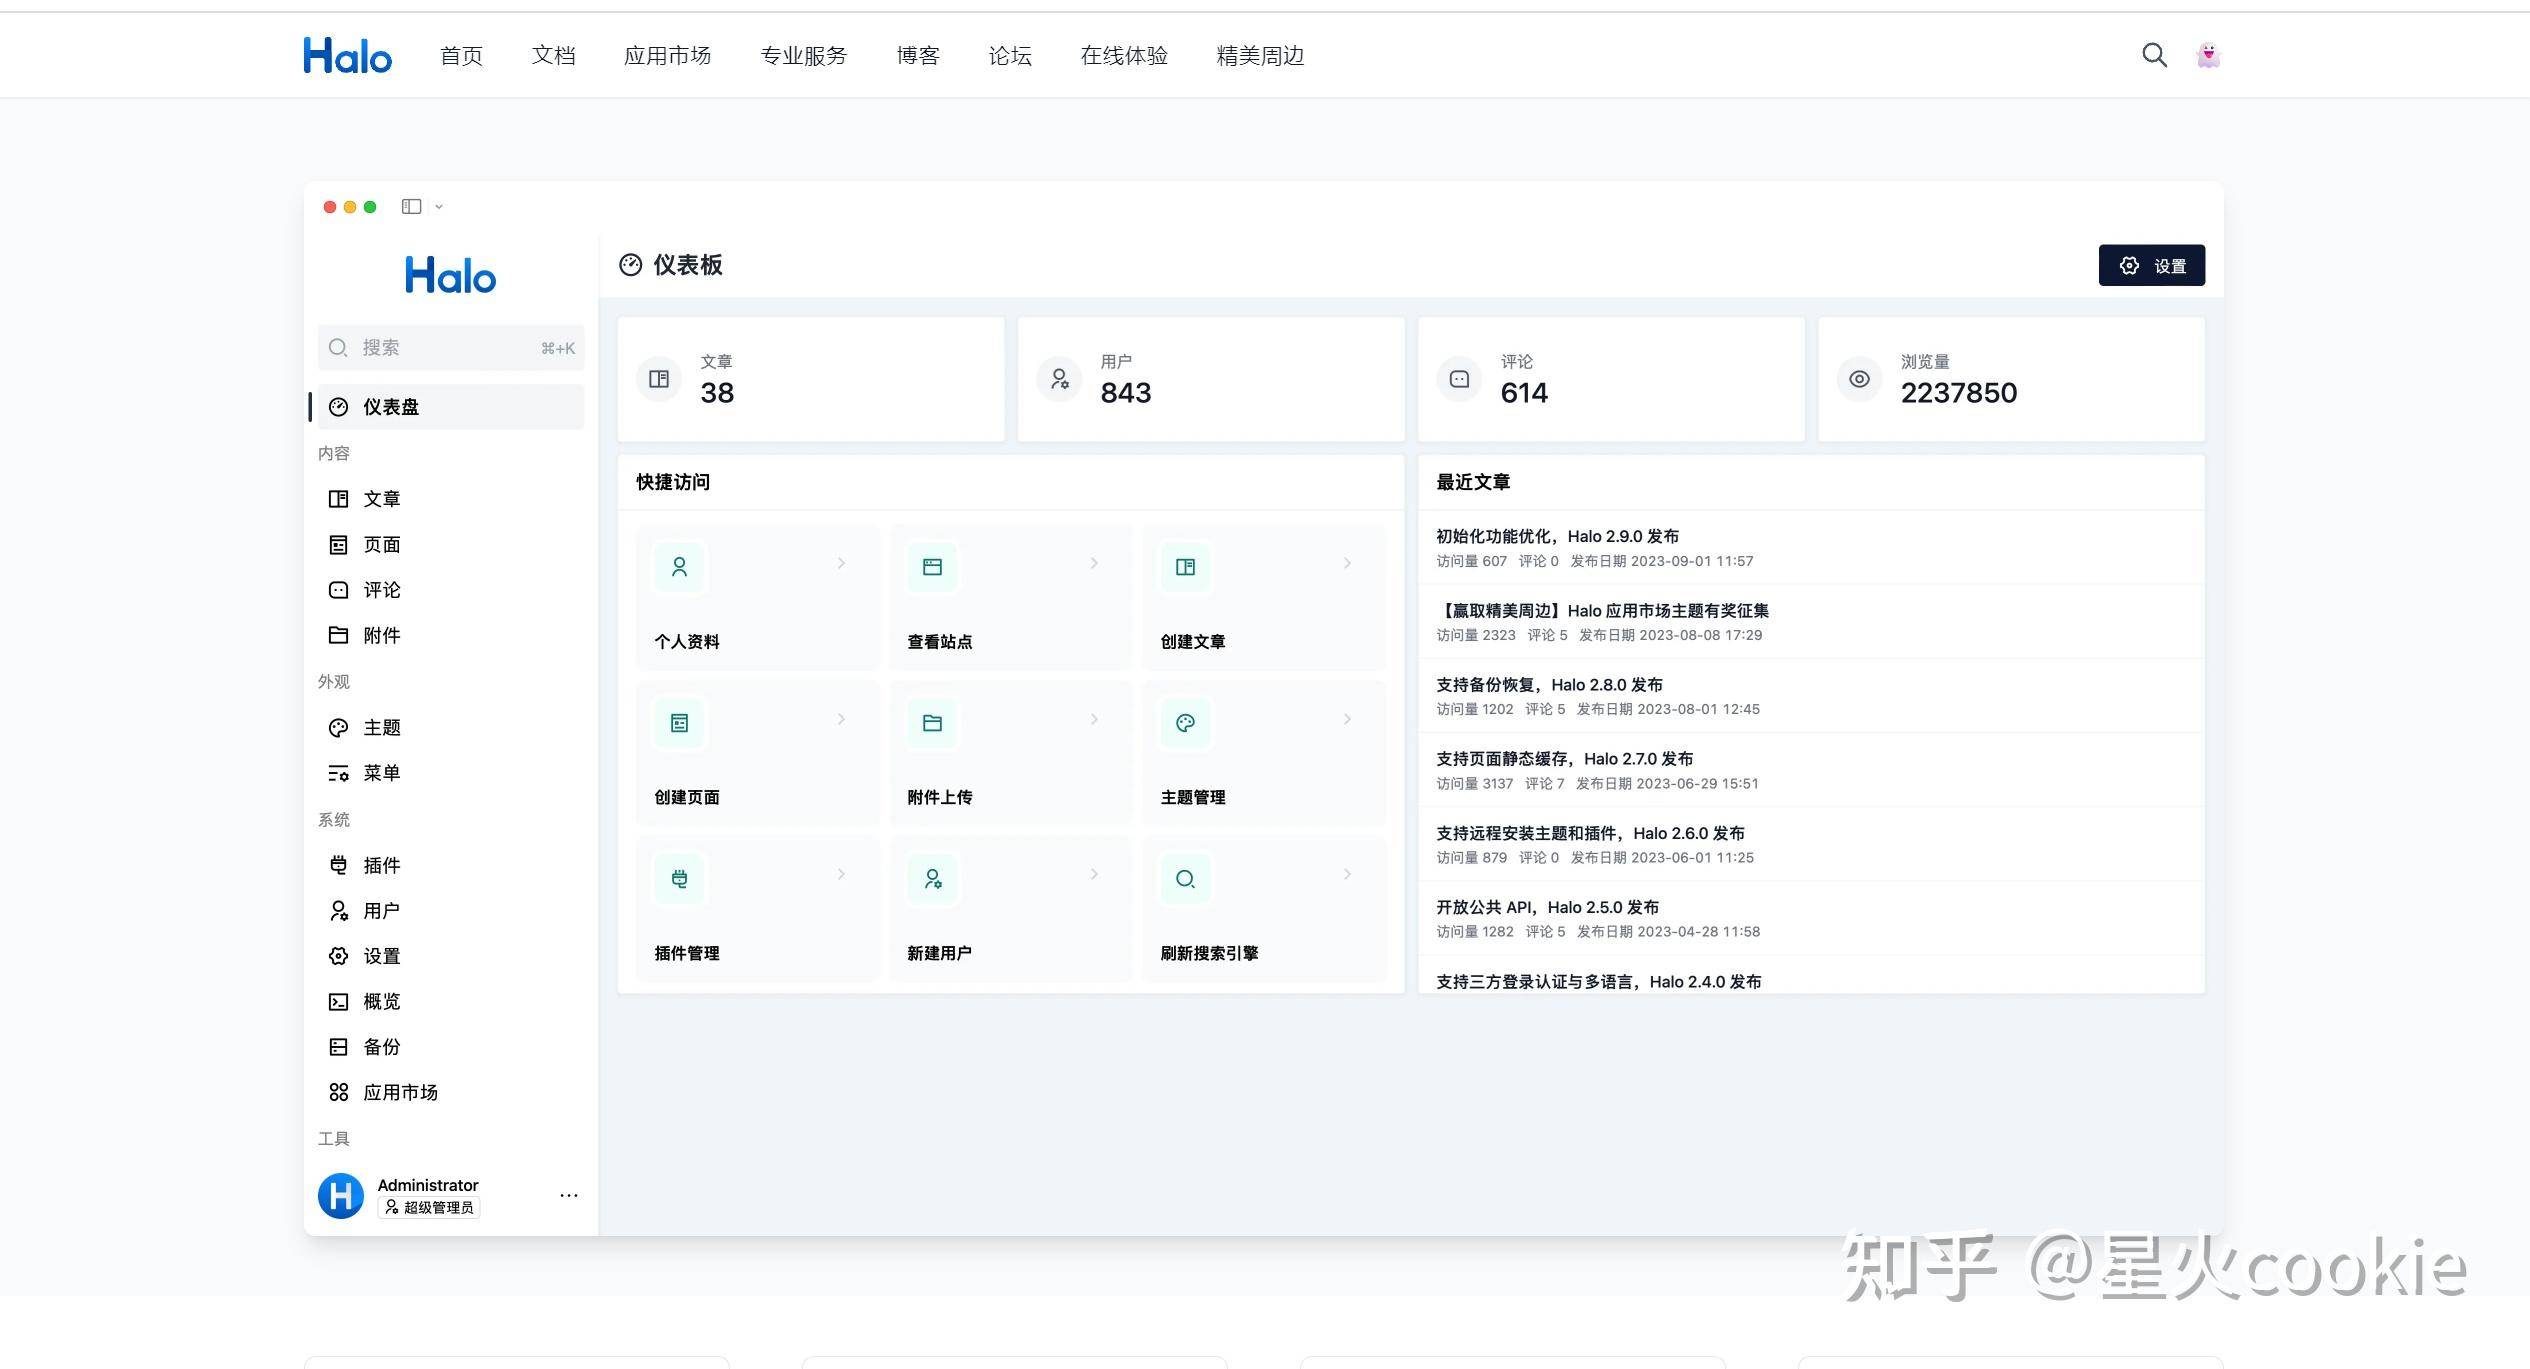
Task: Focus the sidebar 搜索 input field
Action: [451, 347]
